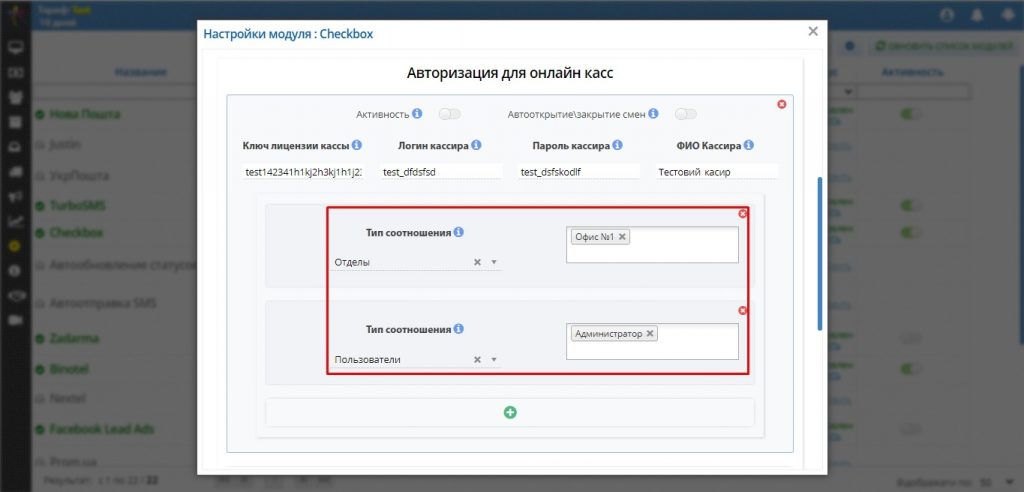The height and width of the screenshot is (492, 1024).
Task: Open the info icon for Пароль кассира
Action: (x=618, y=145)
